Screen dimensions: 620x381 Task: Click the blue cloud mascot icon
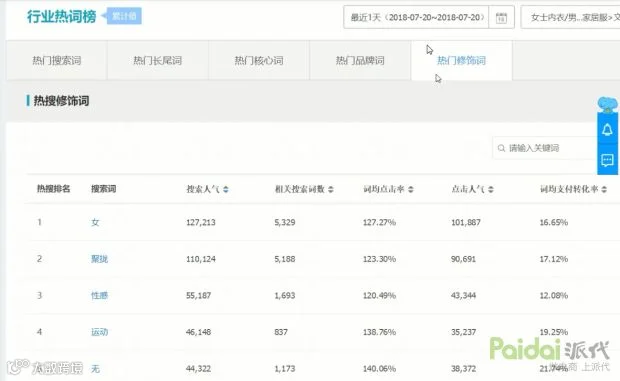tap(608, 104)
